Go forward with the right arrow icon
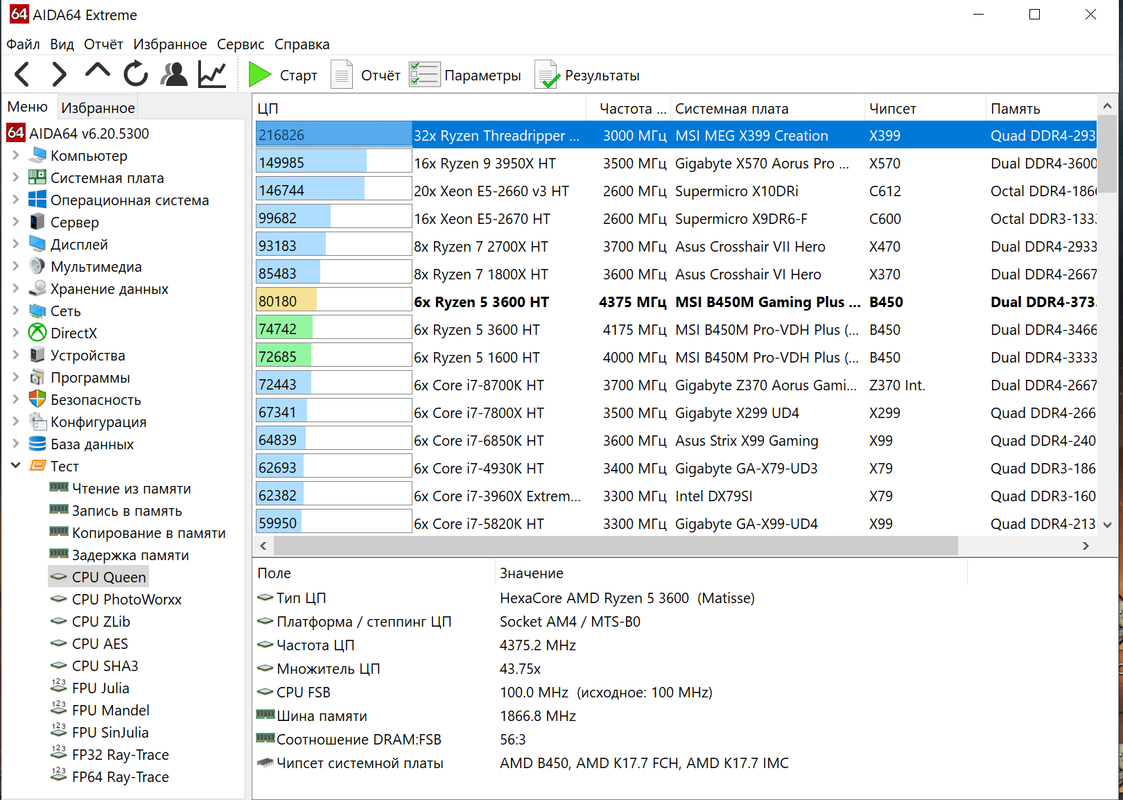This screenshot has width=1123, height=800. click(x=59, y=74)
